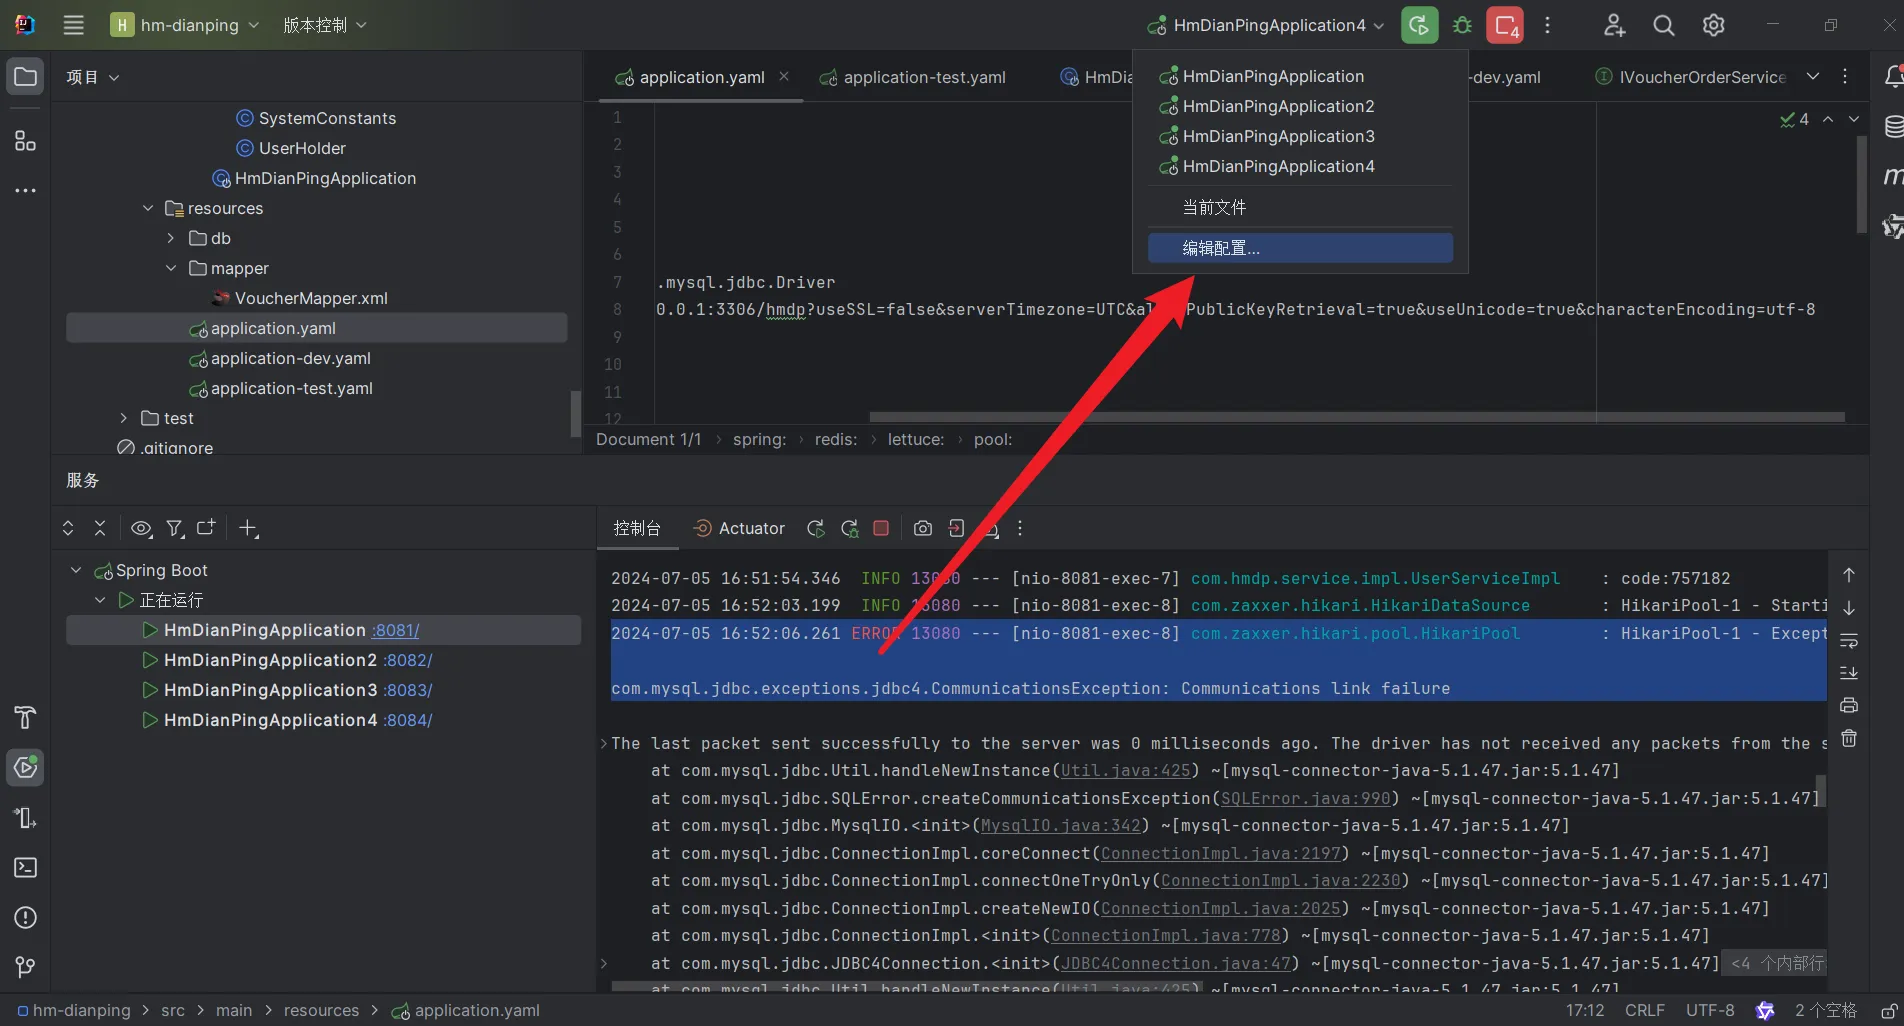Open the Notifications bell icon
Image resolution: width=1904 pixels, height=1026 pixels.
[x=1892, y=77]
